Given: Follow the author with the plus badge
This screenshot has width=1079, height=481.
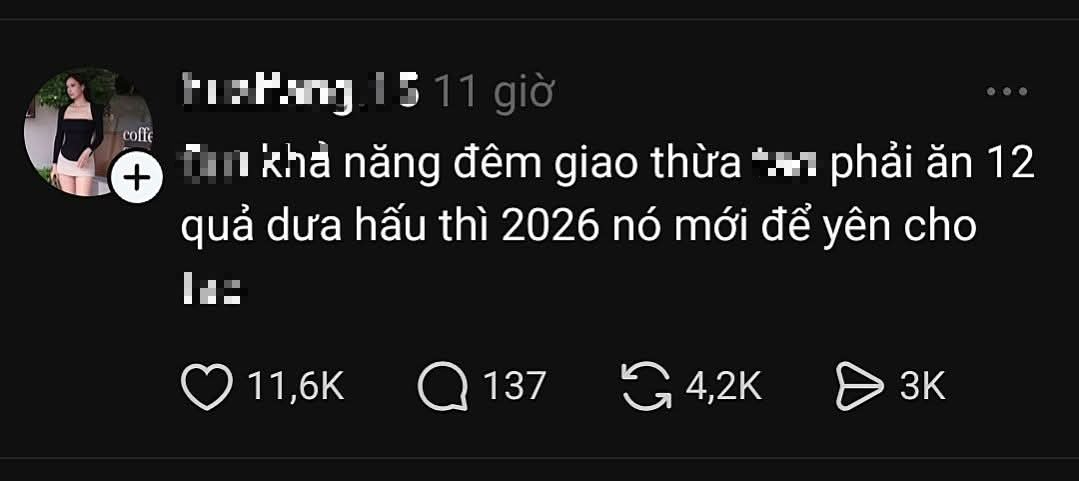Looking at the screenshot, I should pos(136,179).
